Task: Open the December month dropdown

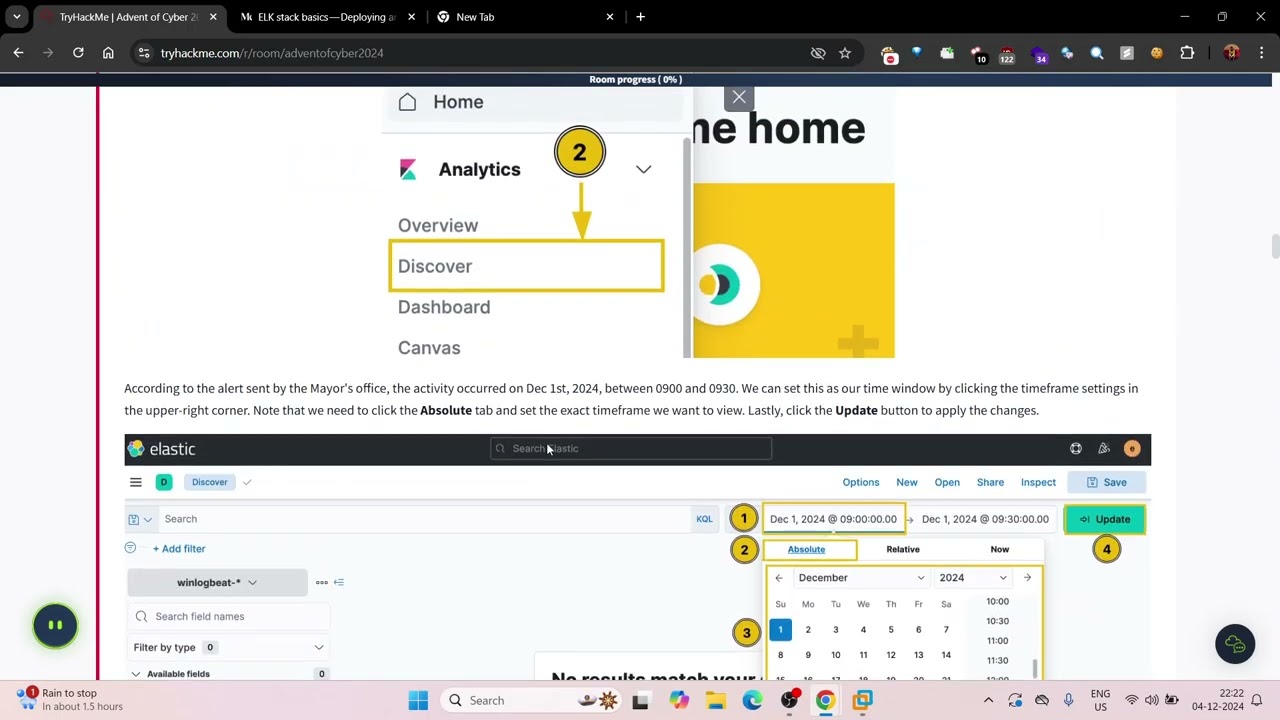Action: click(861, 578)
